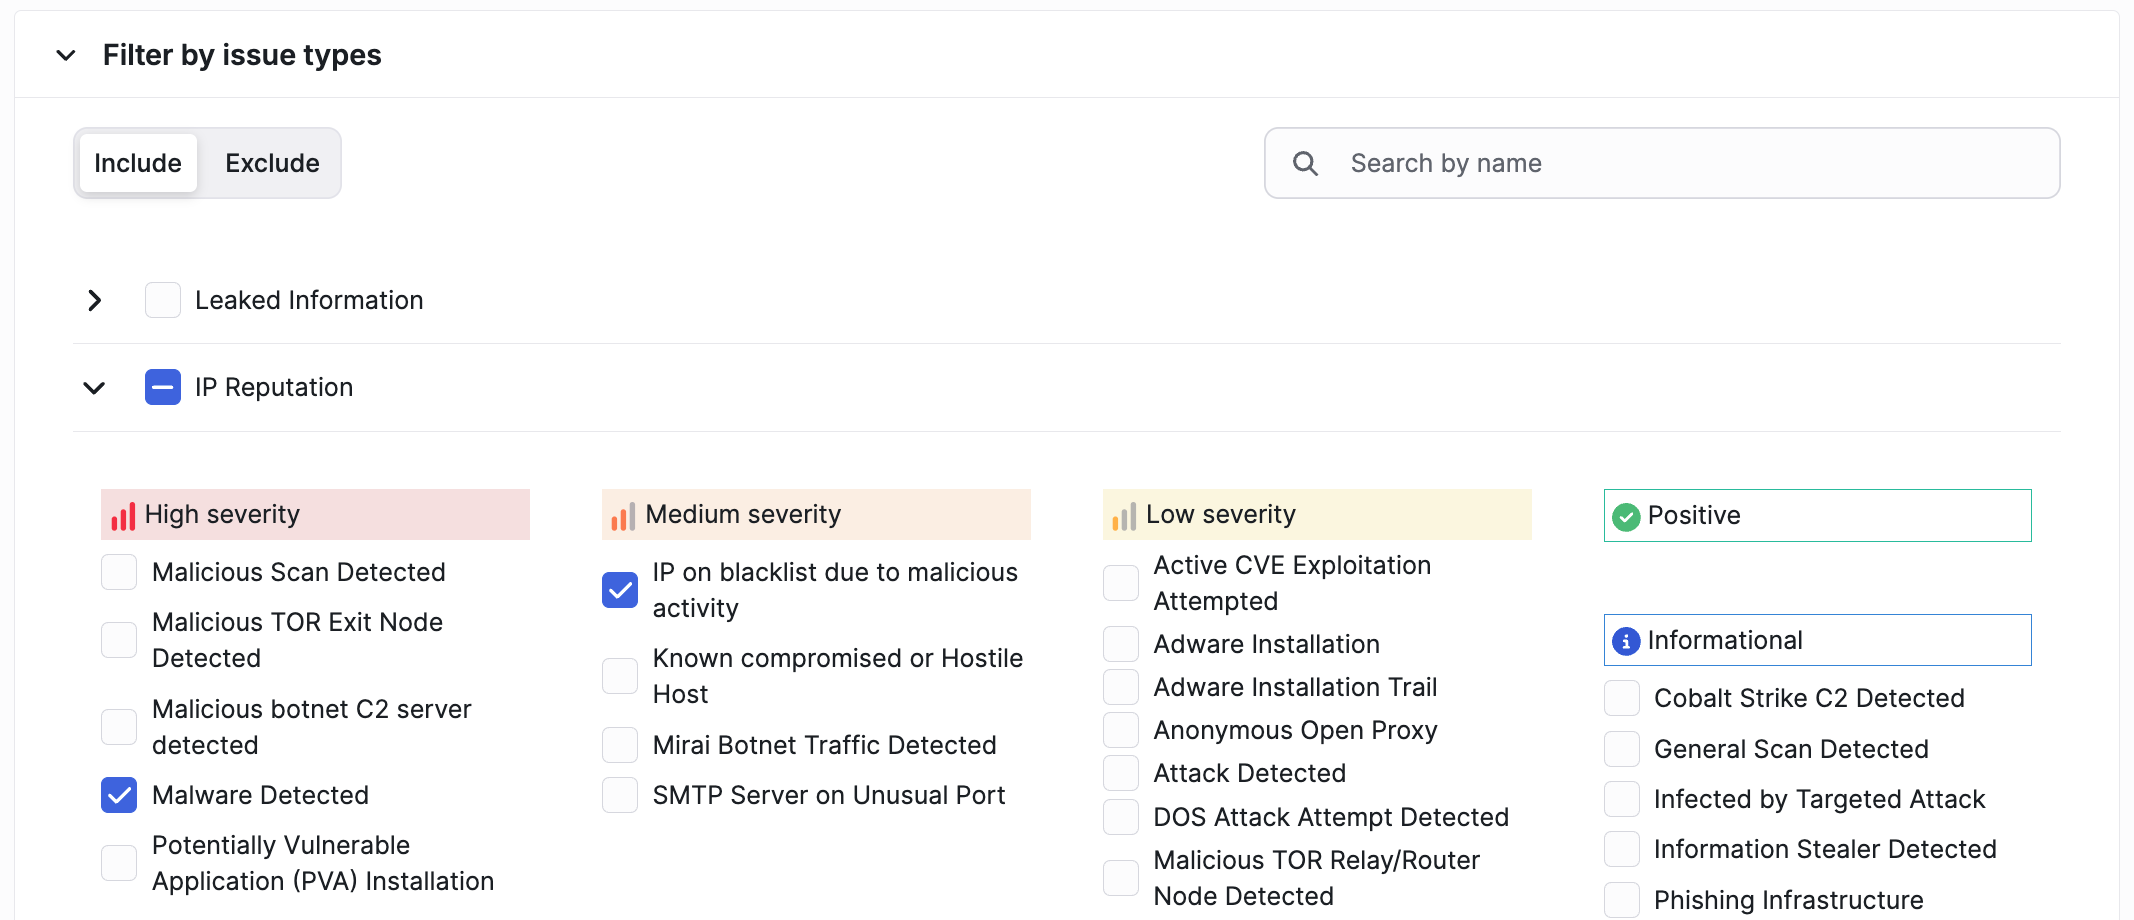Click the Medium severity bar icon

click(623, 516)
